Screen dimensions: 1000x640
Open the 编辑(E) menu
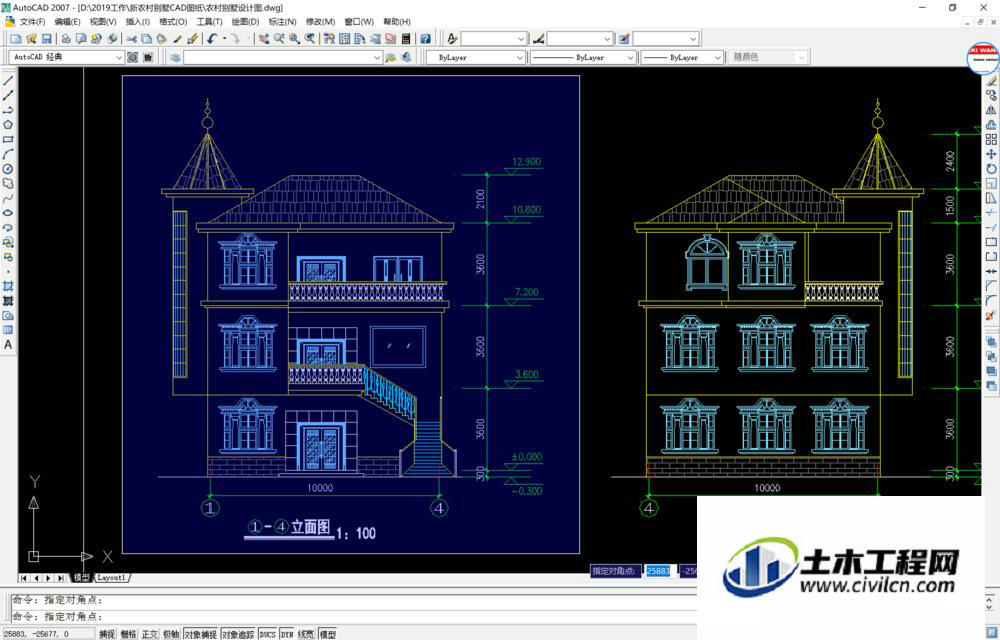(x=67, y=22)
